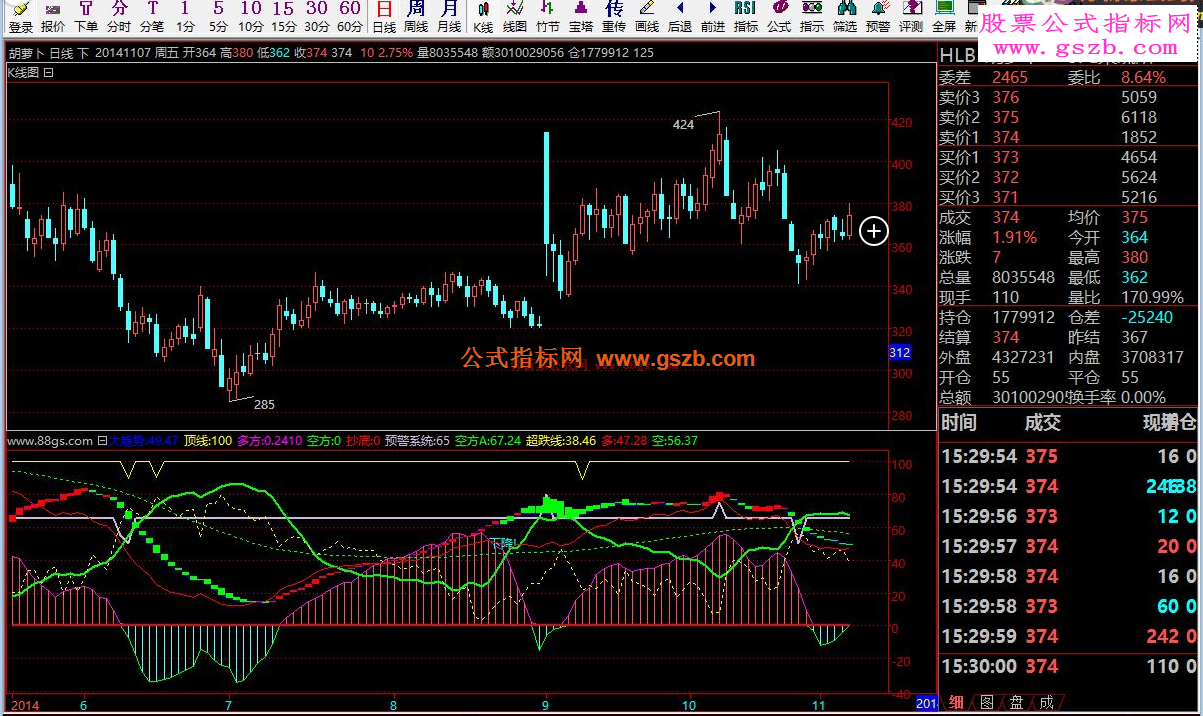Click the blue 312 price axis marker

point(899,352)
